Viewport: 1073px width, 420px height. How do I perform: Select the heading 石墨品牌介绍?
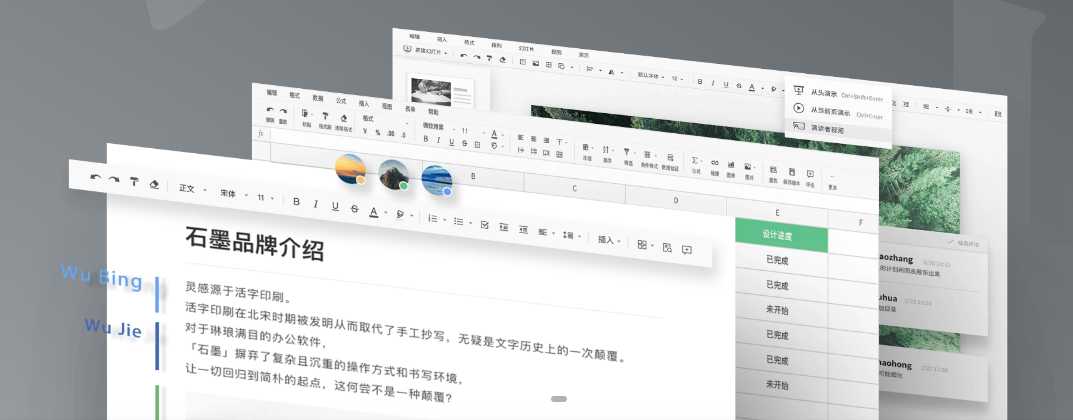(x=254, y=244)
